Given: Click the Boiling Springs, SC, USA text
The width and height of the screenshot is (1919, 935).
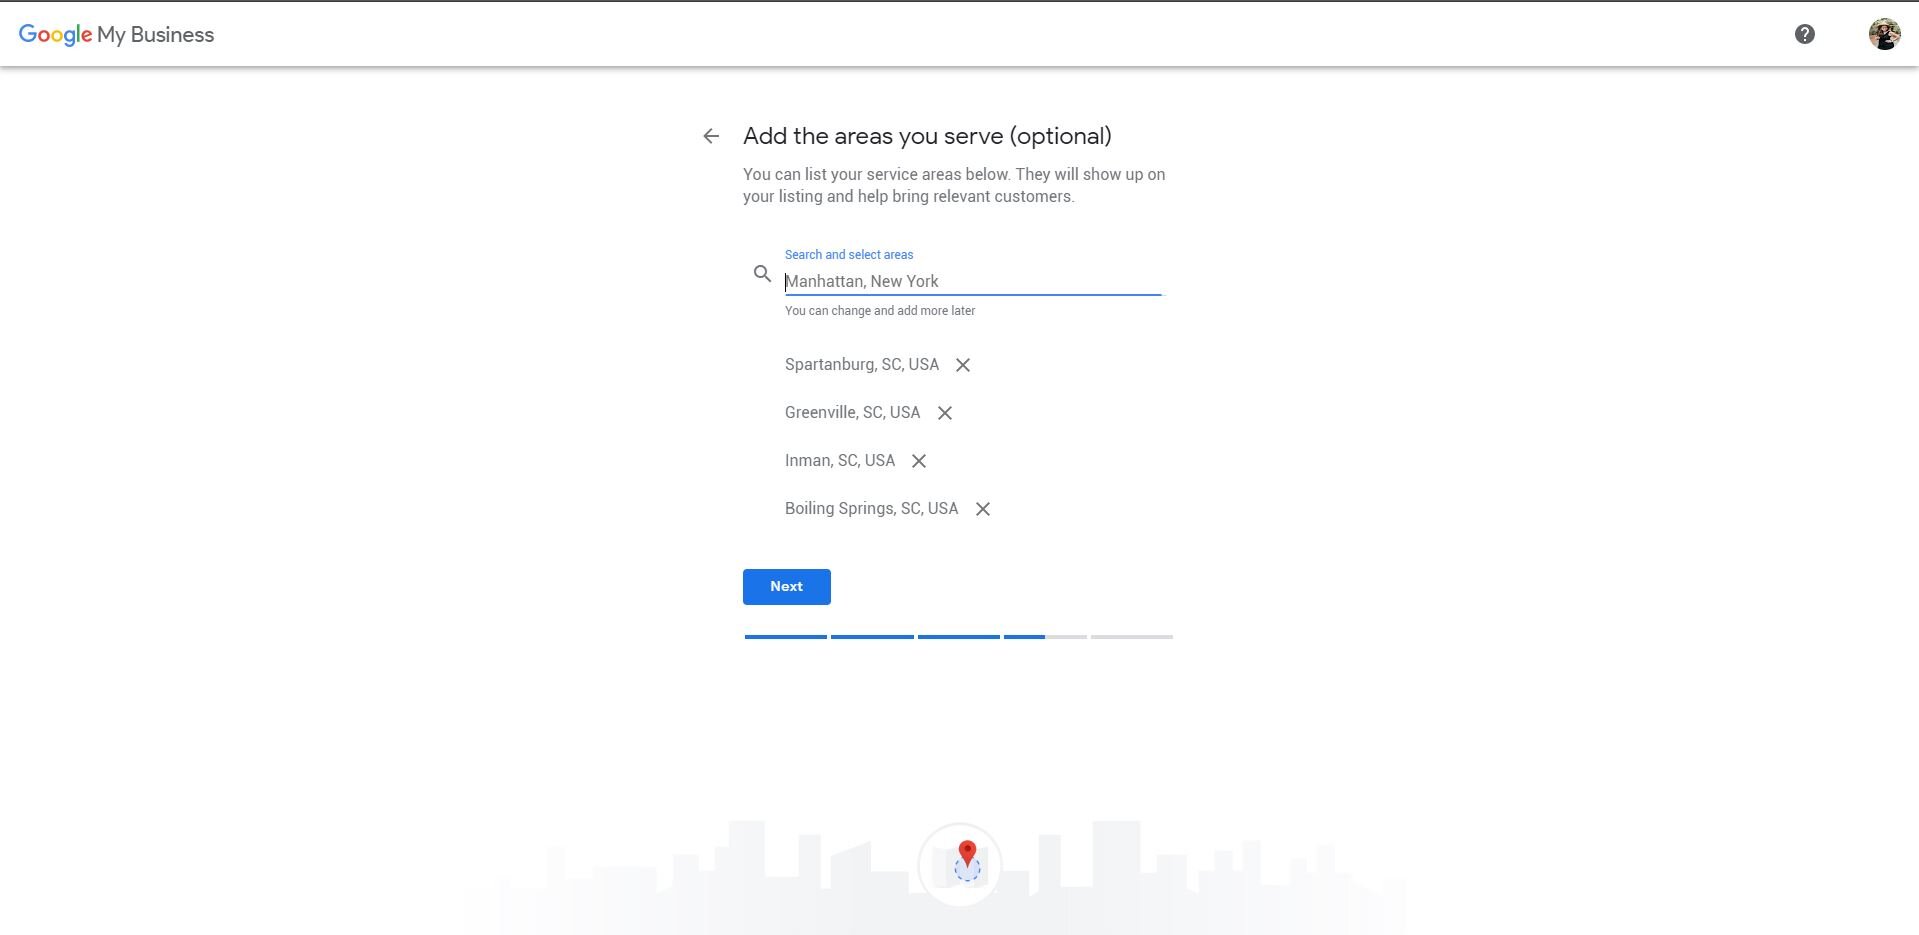Looking at the screenshot, I should (x=871, y=508).
